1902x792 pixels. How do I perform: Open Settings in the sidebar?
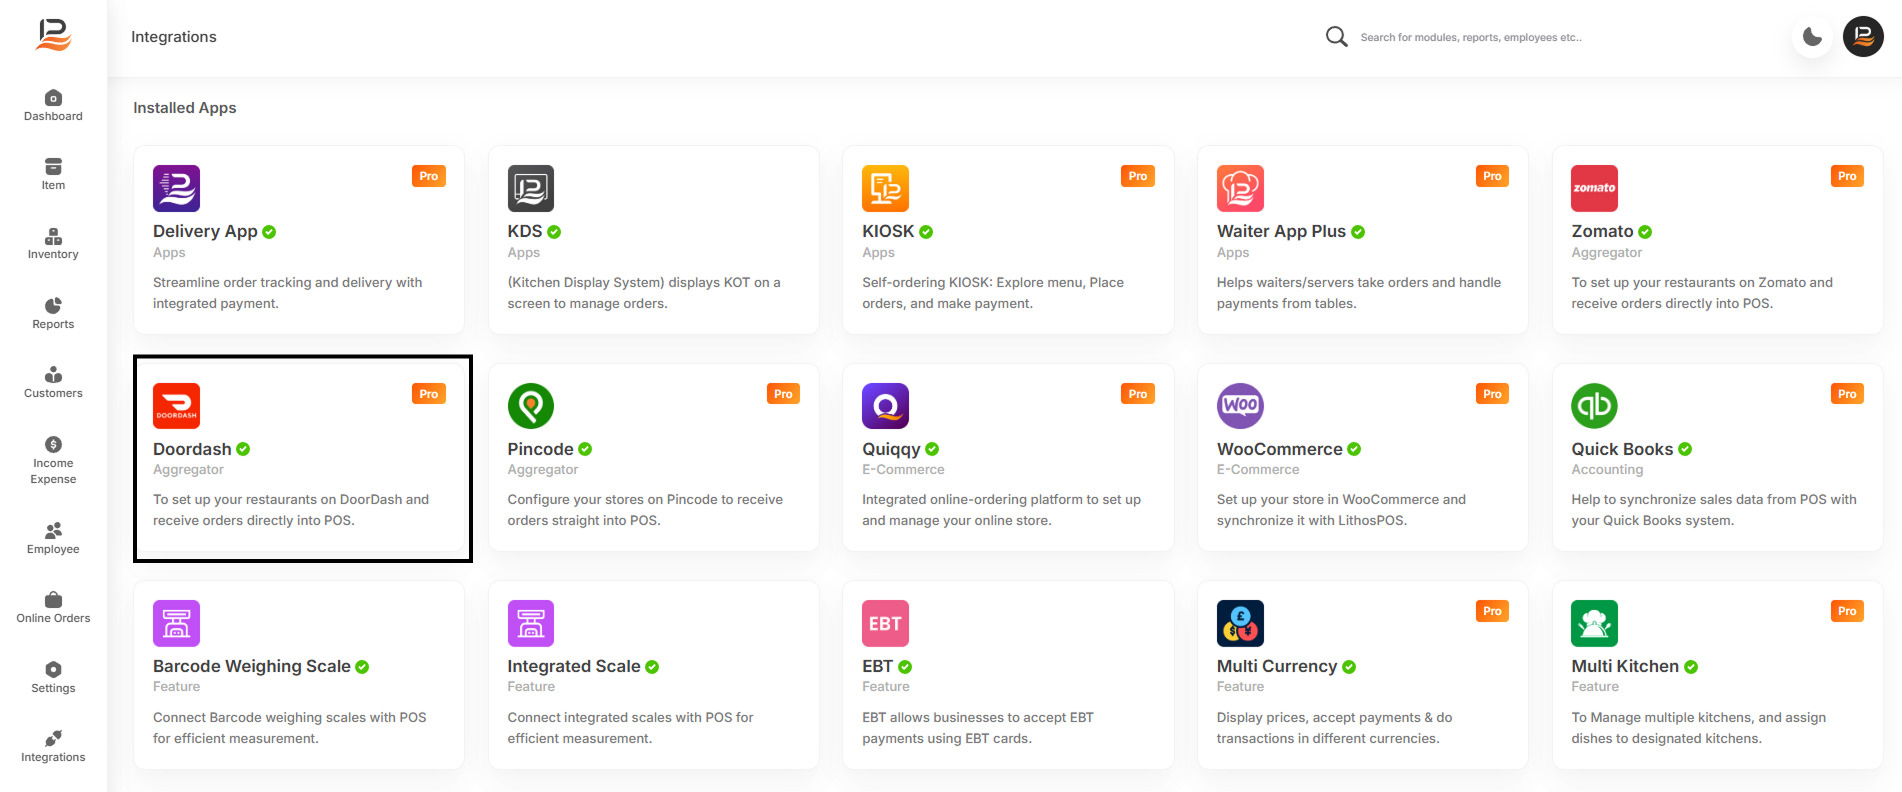pyautogui.click(x=53, y=678)
